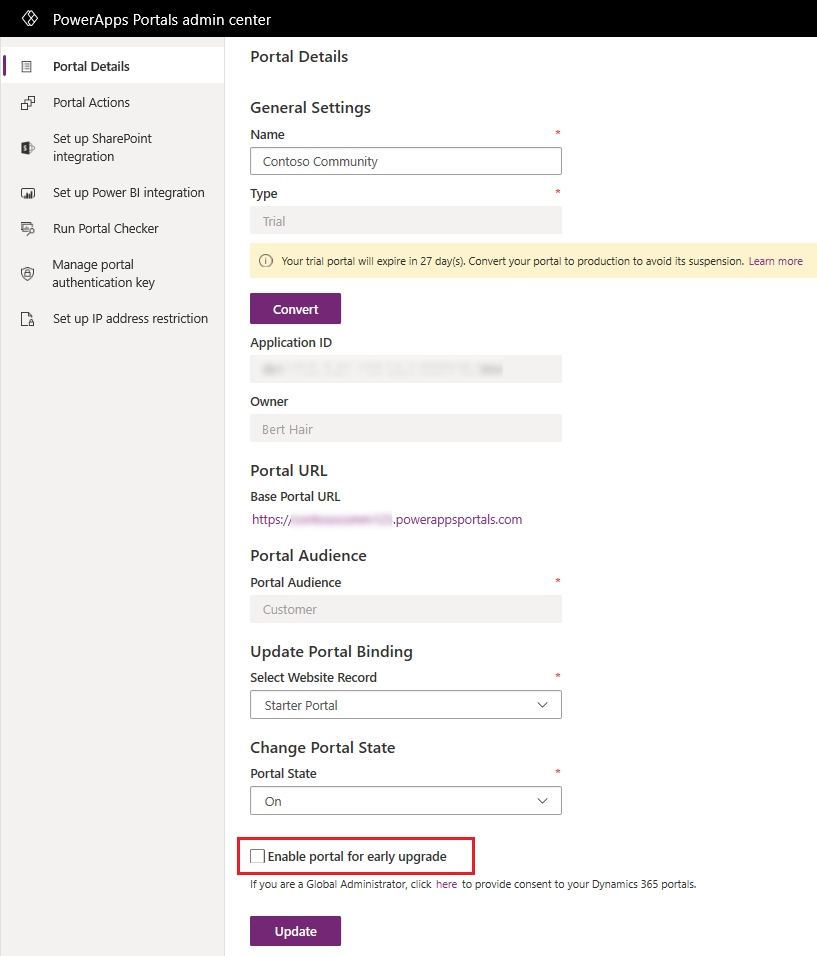817x956 pixels.
Task: Click the Power BI integration icon
Action: coord(28,193)
